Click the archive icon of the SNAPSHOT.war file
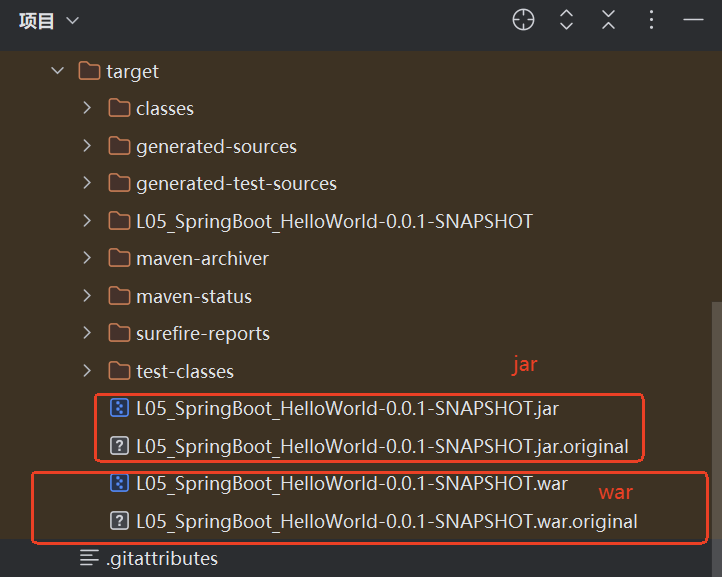The width and height of the screenshot is (722, 577). pos(119,483)
